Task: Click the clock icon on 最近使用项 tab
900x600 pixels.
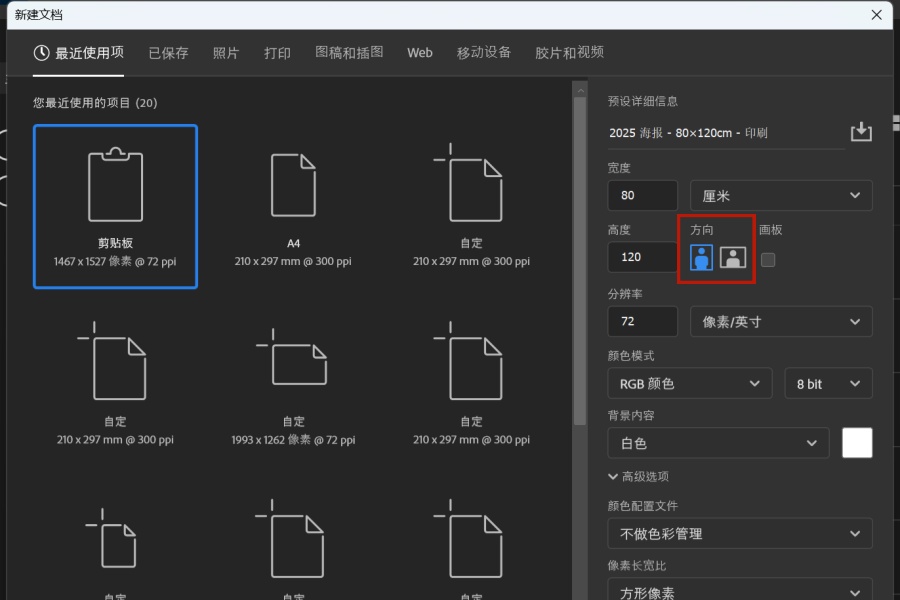Action: (x=41, y=53)
